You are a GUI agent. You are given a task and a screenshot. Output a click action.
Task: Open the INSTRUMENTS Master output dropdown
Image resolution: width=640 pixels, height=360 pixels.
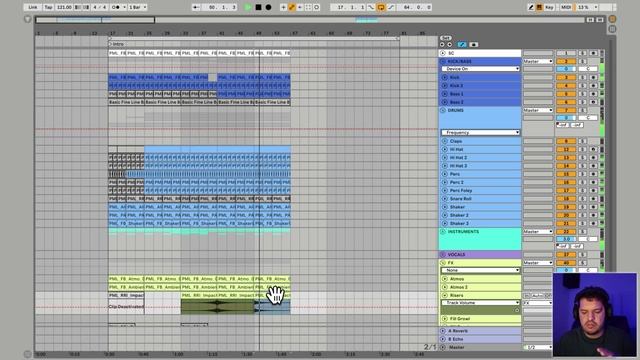538,231
